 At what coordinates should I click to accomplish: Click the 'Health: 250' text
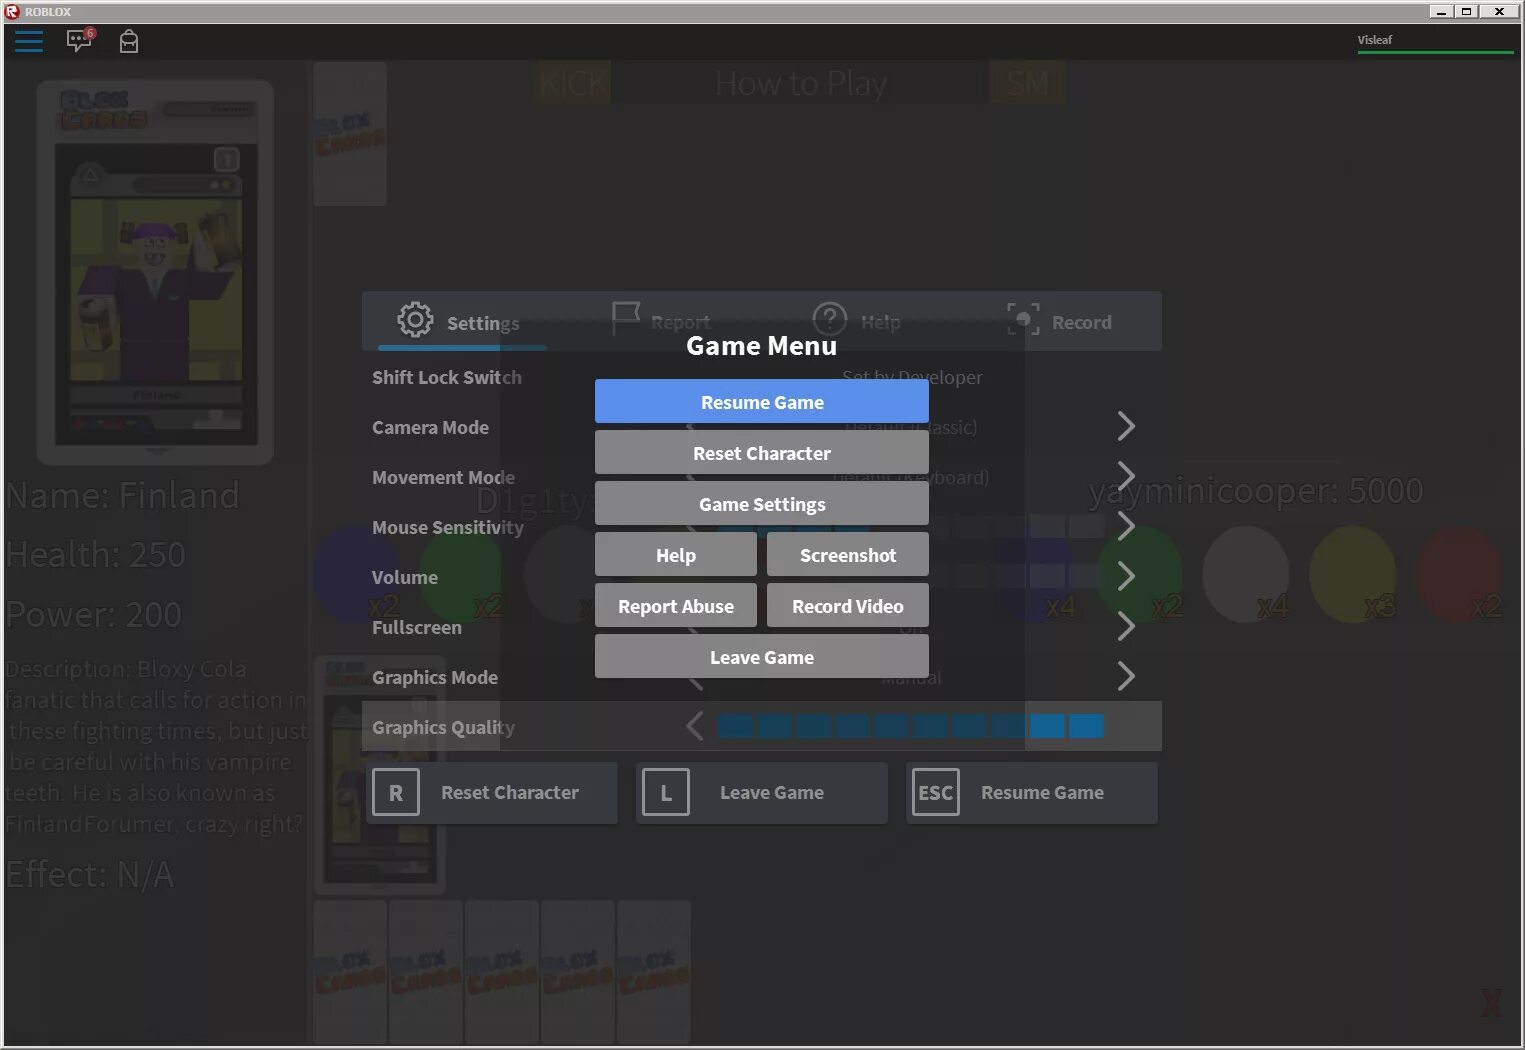coord(96,554)
